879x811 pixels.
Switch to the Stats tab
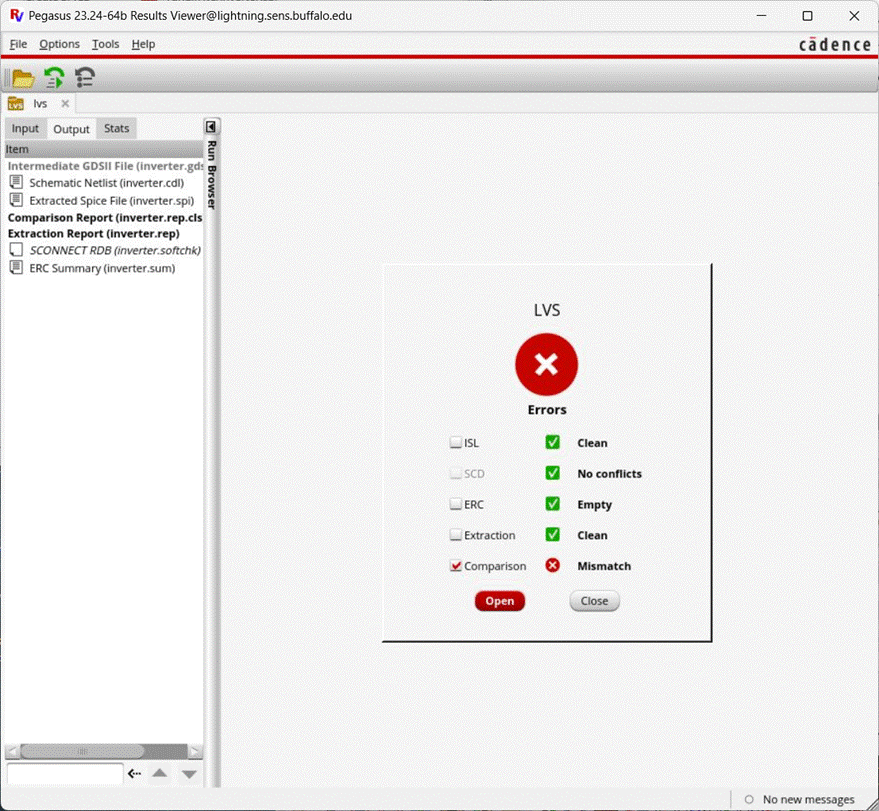click(x=116, y=128)
